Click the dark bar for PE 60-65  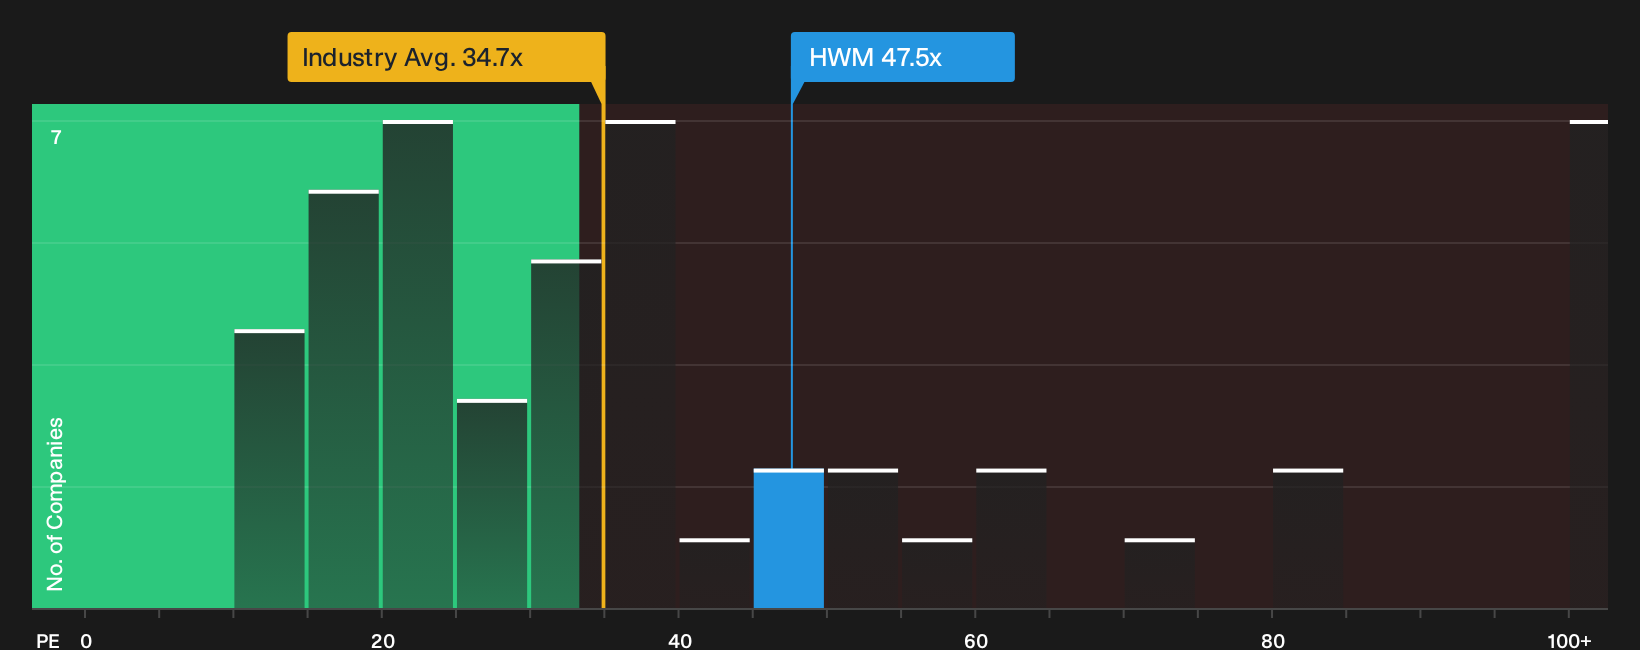pos(1011,539)
